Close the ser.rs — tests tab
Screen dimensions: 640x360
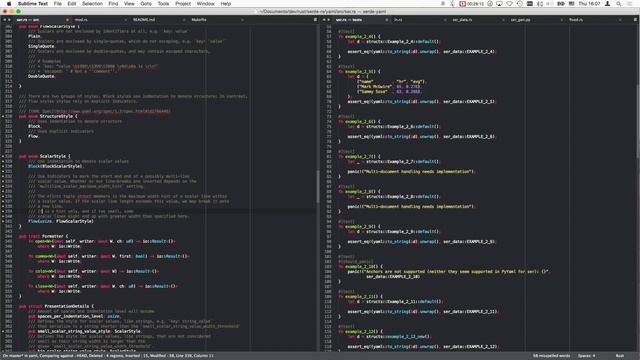point(386,20)
